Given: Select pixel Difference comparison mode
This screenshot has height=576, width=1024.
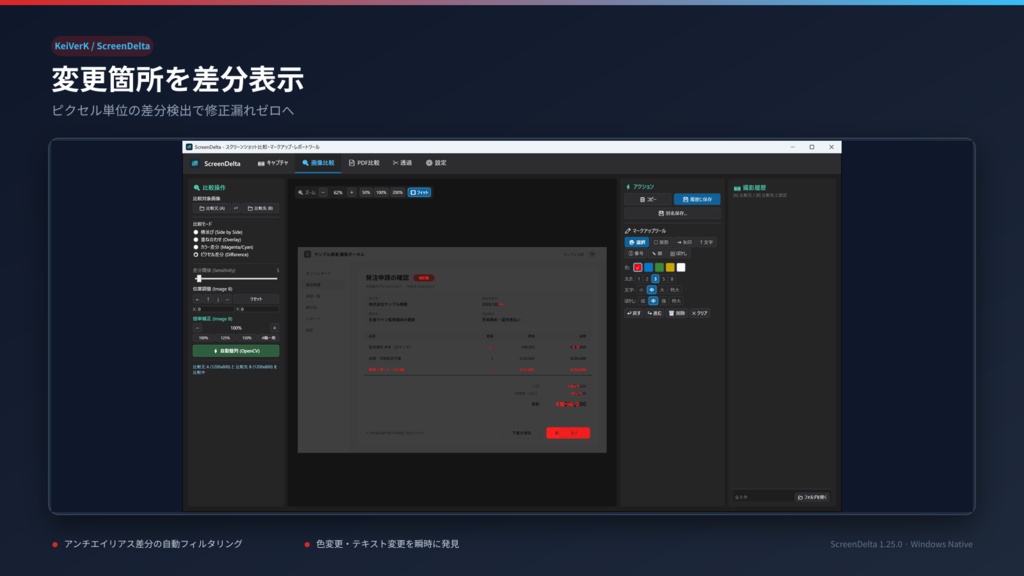Looking at the screenshot, I should 221,255.
